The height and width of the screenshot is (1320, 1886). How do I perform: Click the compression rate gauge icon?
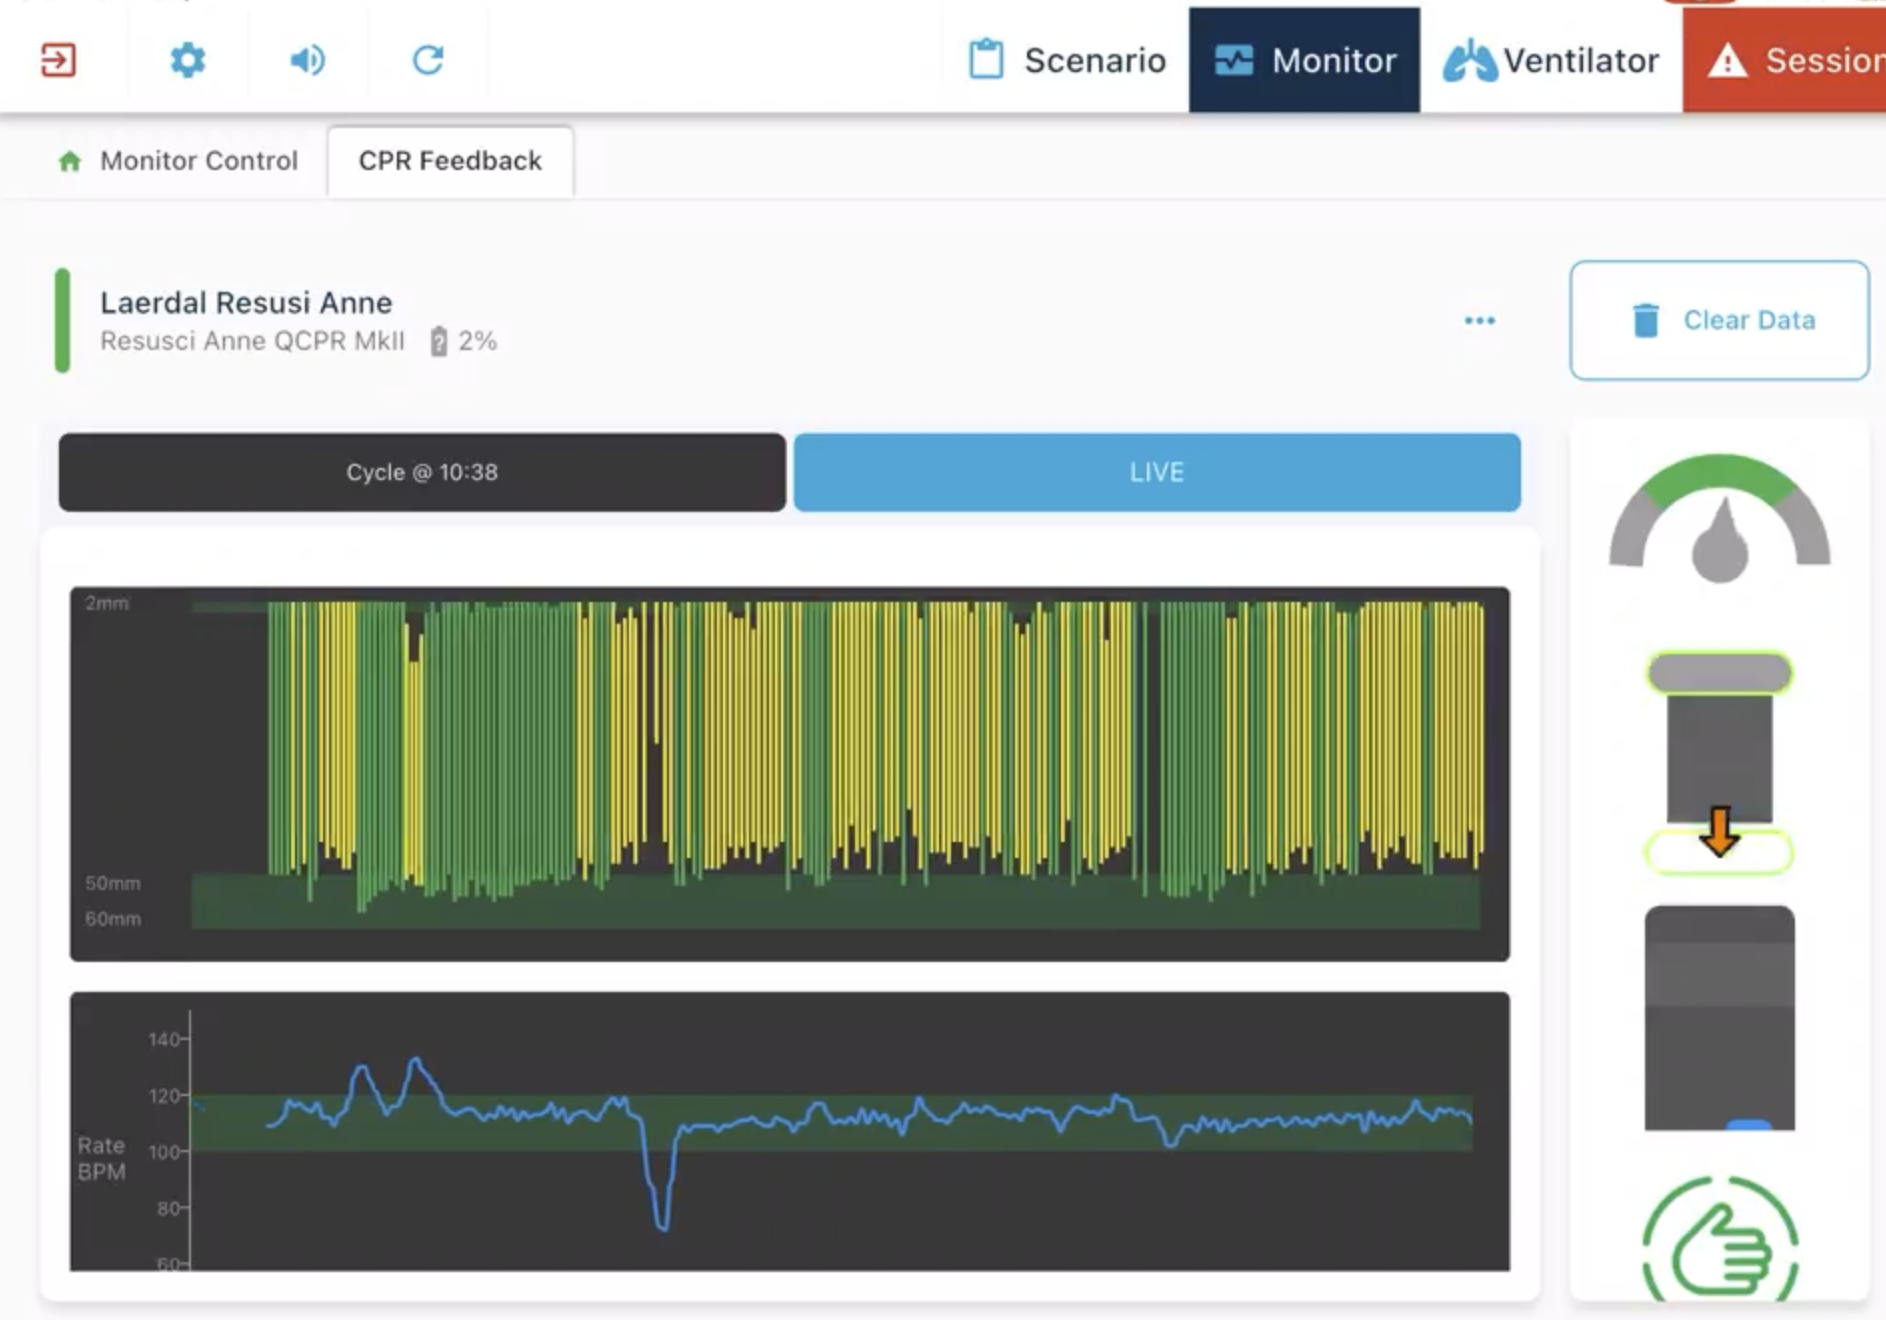pyautogui.click(x=1719, y=520)
